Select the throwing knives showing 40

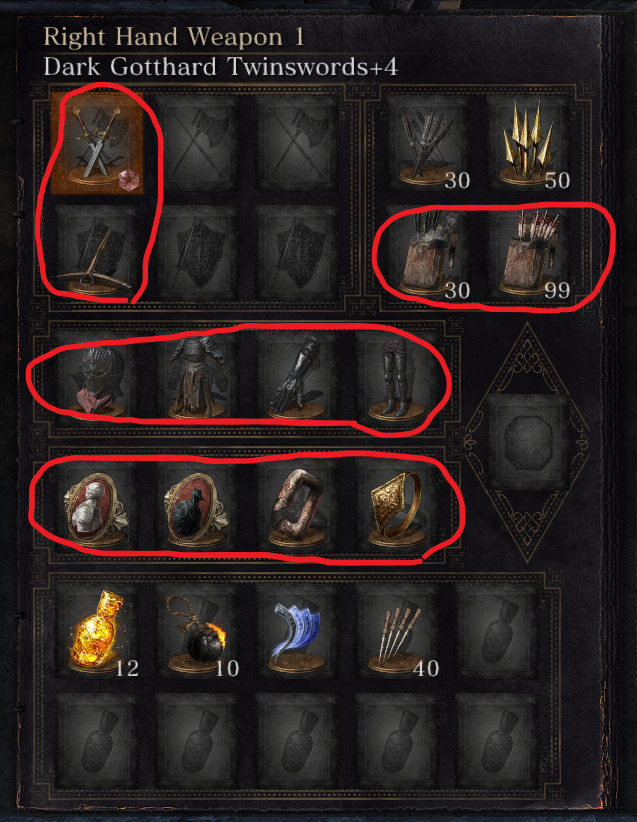(397, 632)
